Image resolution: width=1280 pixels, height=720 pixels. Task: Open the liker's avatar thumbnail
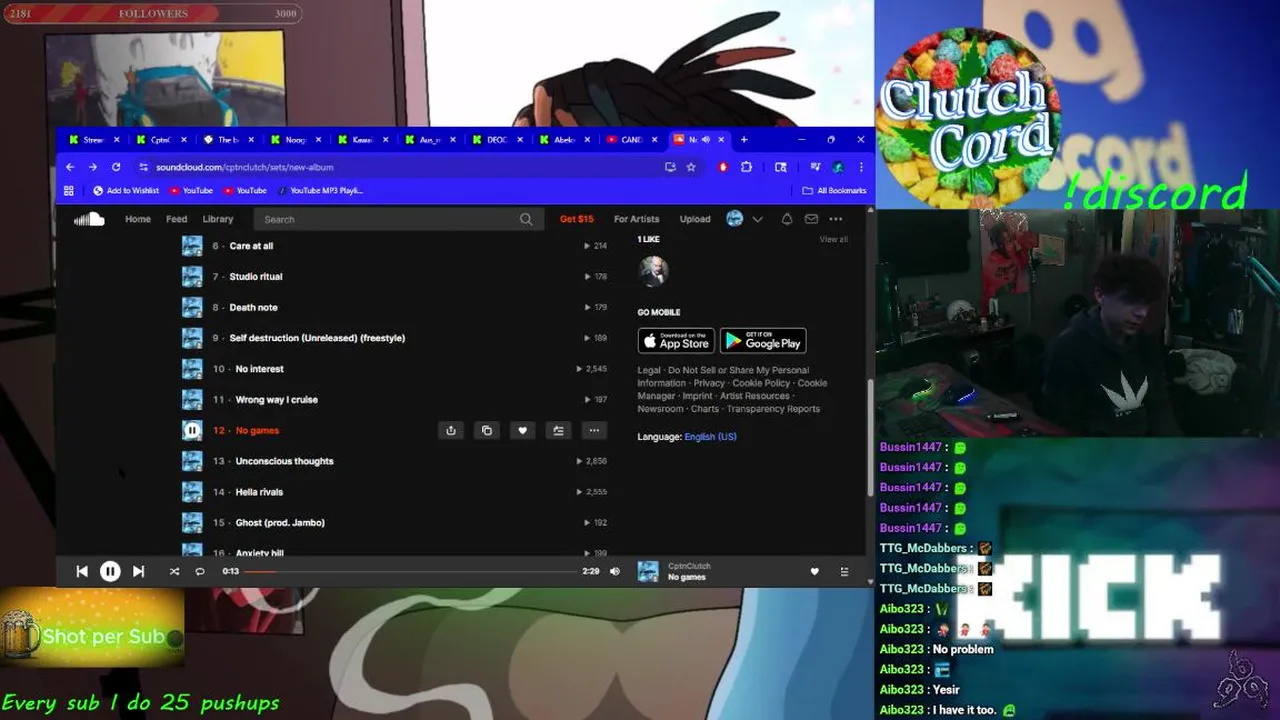coord(653,270)
